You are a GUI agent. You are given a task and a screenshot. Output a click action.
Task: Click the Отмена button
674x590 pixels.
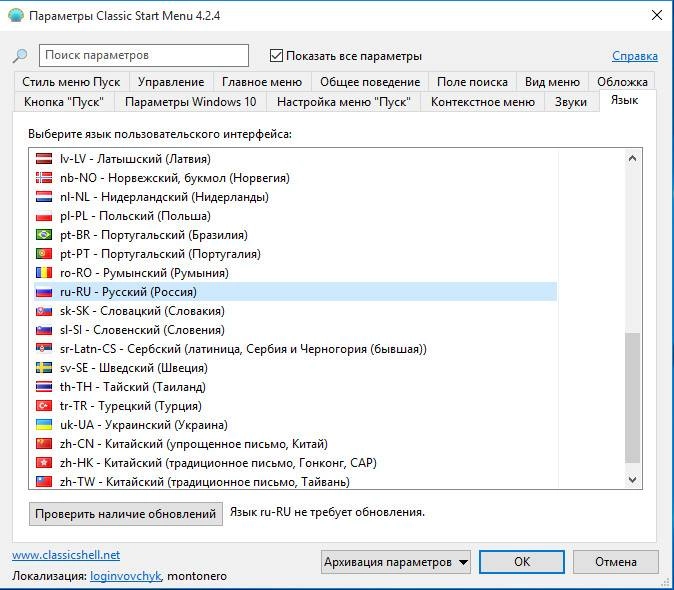click(x=616, y=562)
